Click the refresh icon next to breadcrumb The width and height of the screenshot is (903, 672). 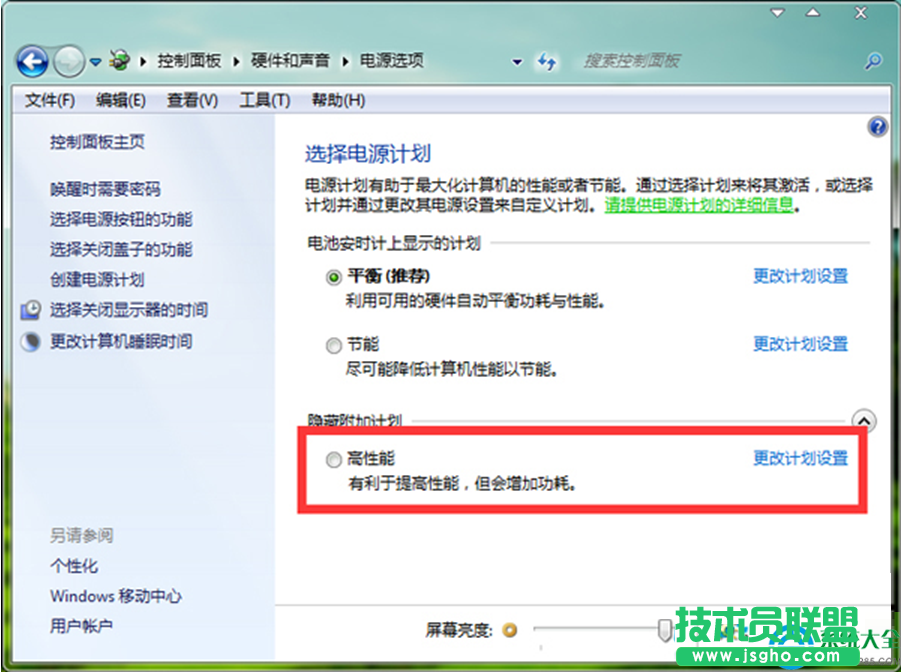tap(548, 61)
